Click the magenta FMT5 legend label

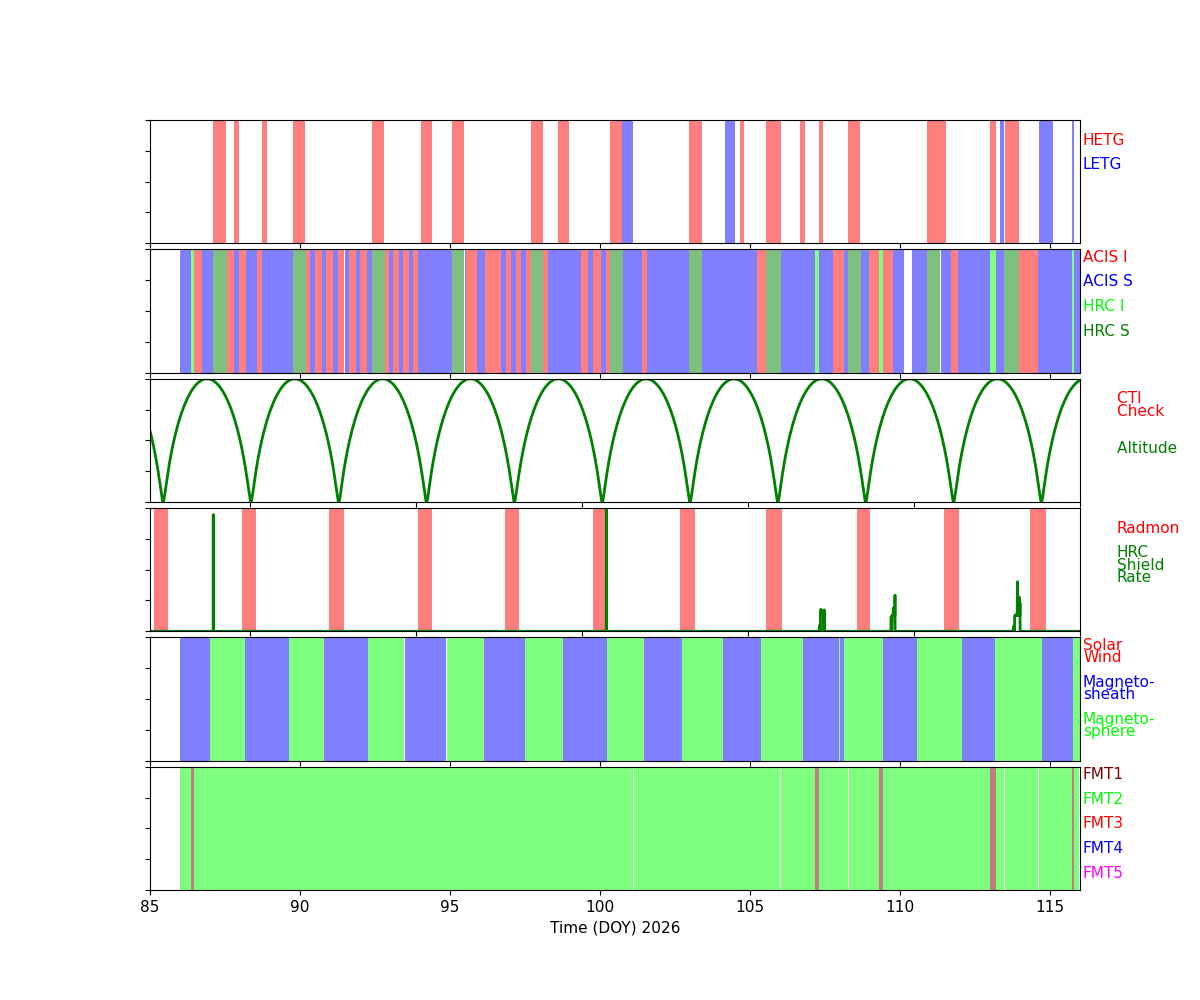1102,873
